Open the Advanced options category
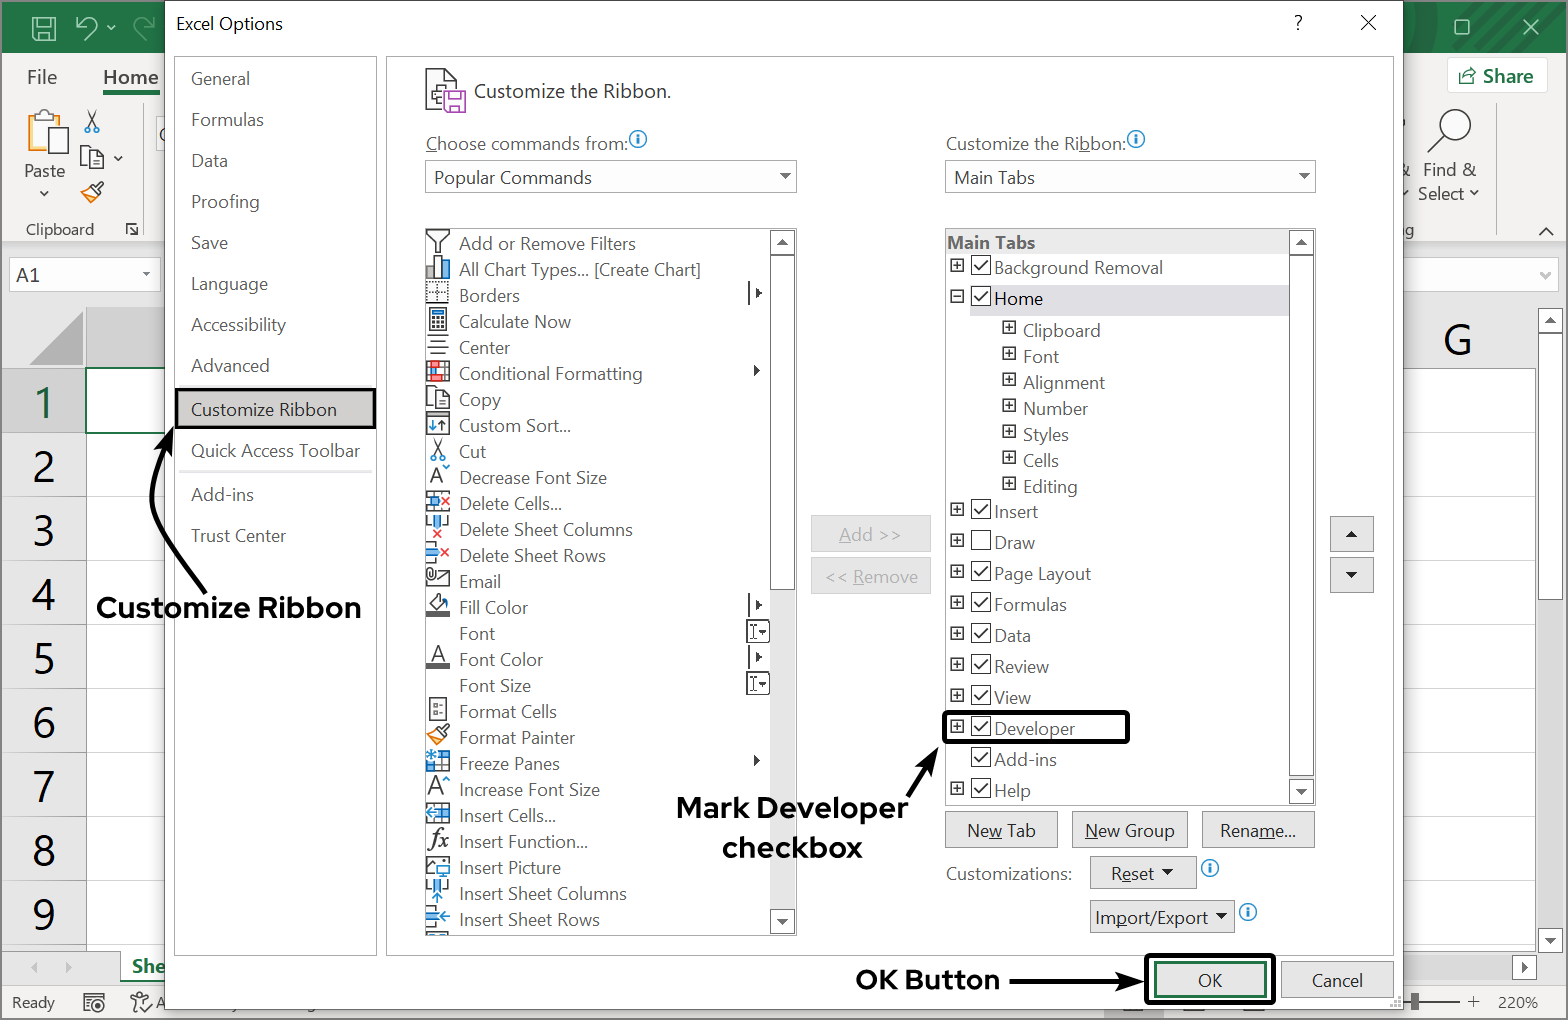 coord(275,366)
